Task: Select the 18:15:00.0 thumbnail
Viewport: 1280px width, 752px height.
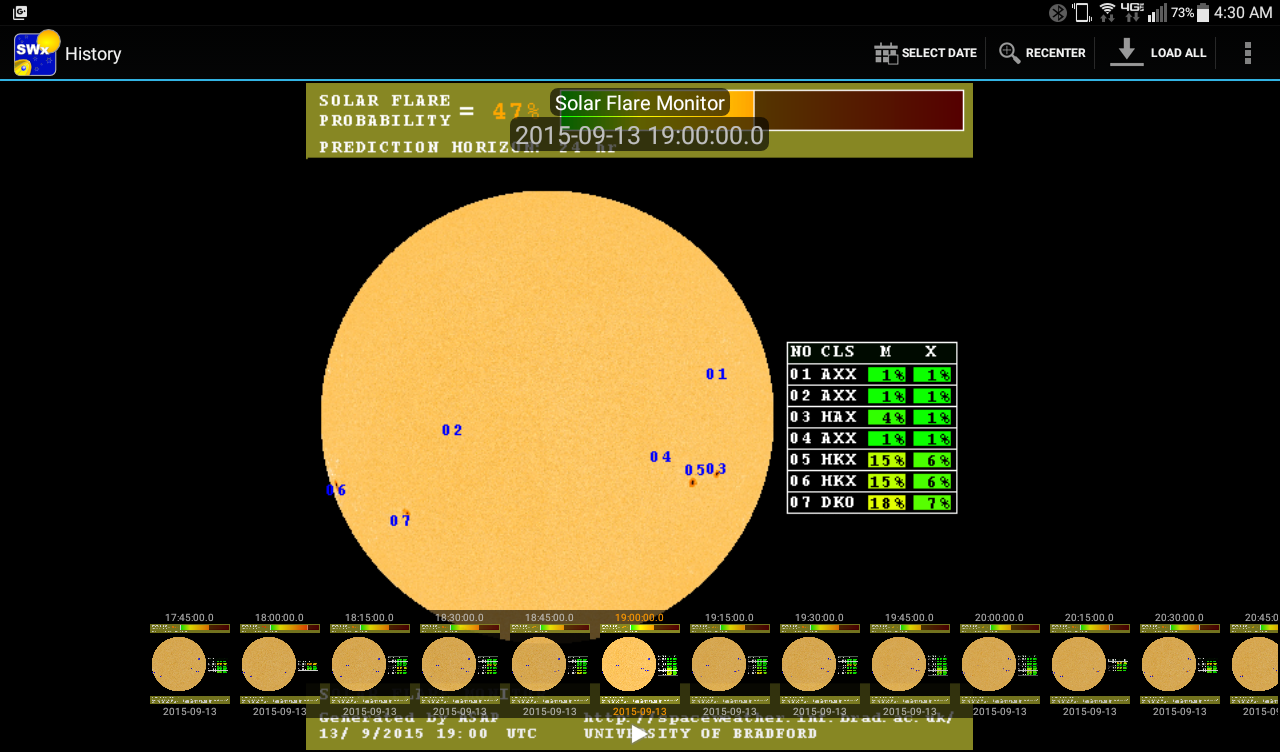Action: coord(369,663)
